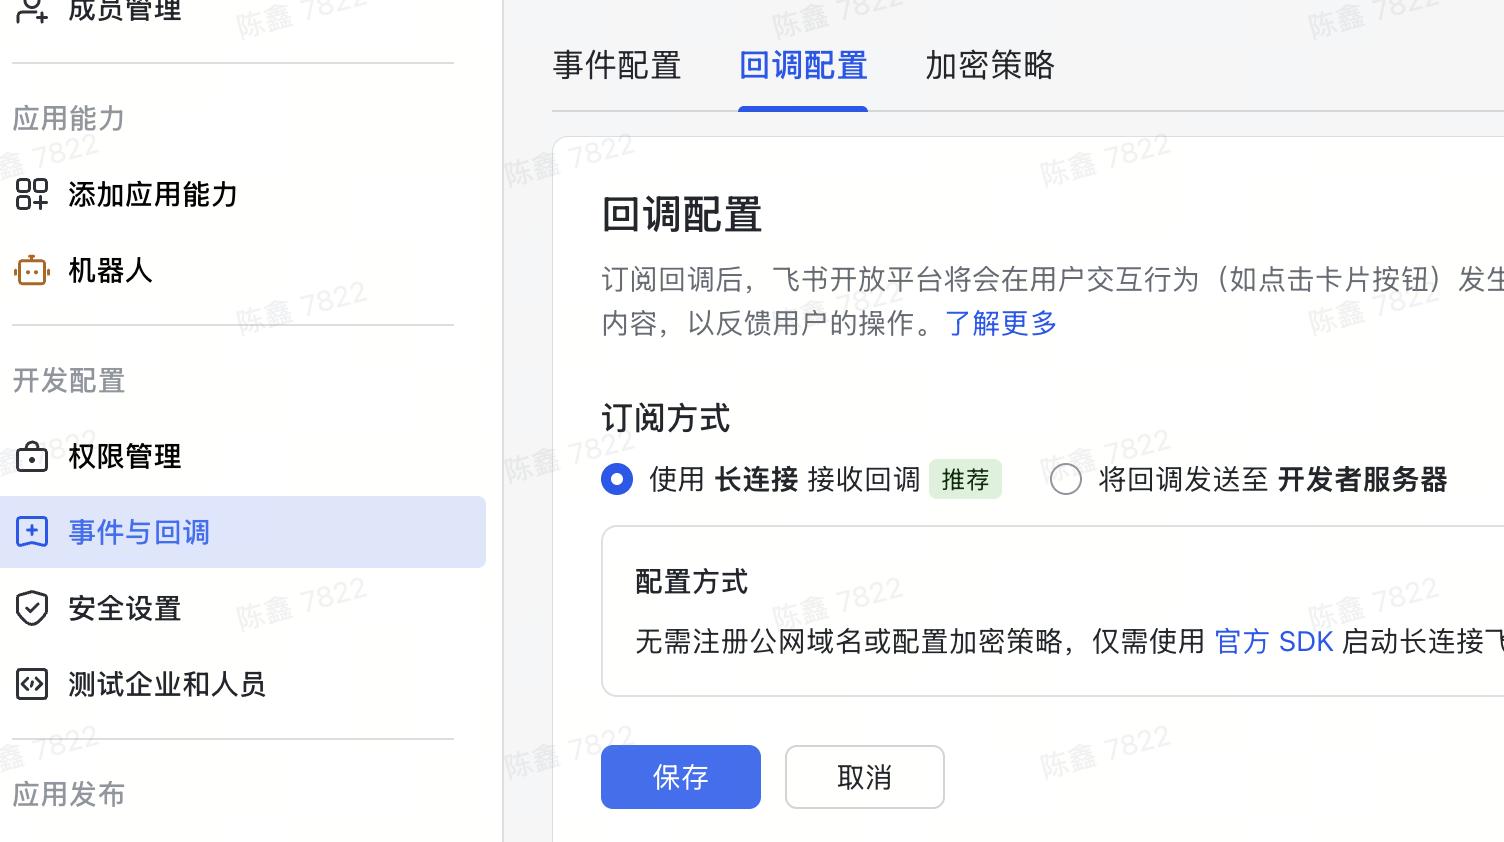Open the 测试企业和人员 sidebar entry
This screenshot has height=842, width=1504.
(166, 684)
